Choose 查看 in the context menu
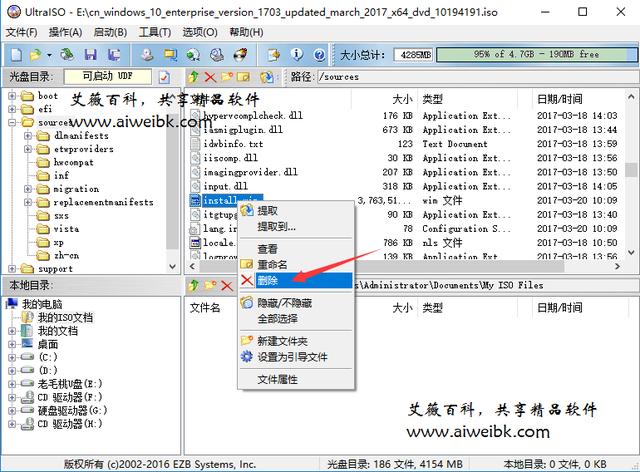The width and height of the screenshot is (640, 472). click(296, 249)
